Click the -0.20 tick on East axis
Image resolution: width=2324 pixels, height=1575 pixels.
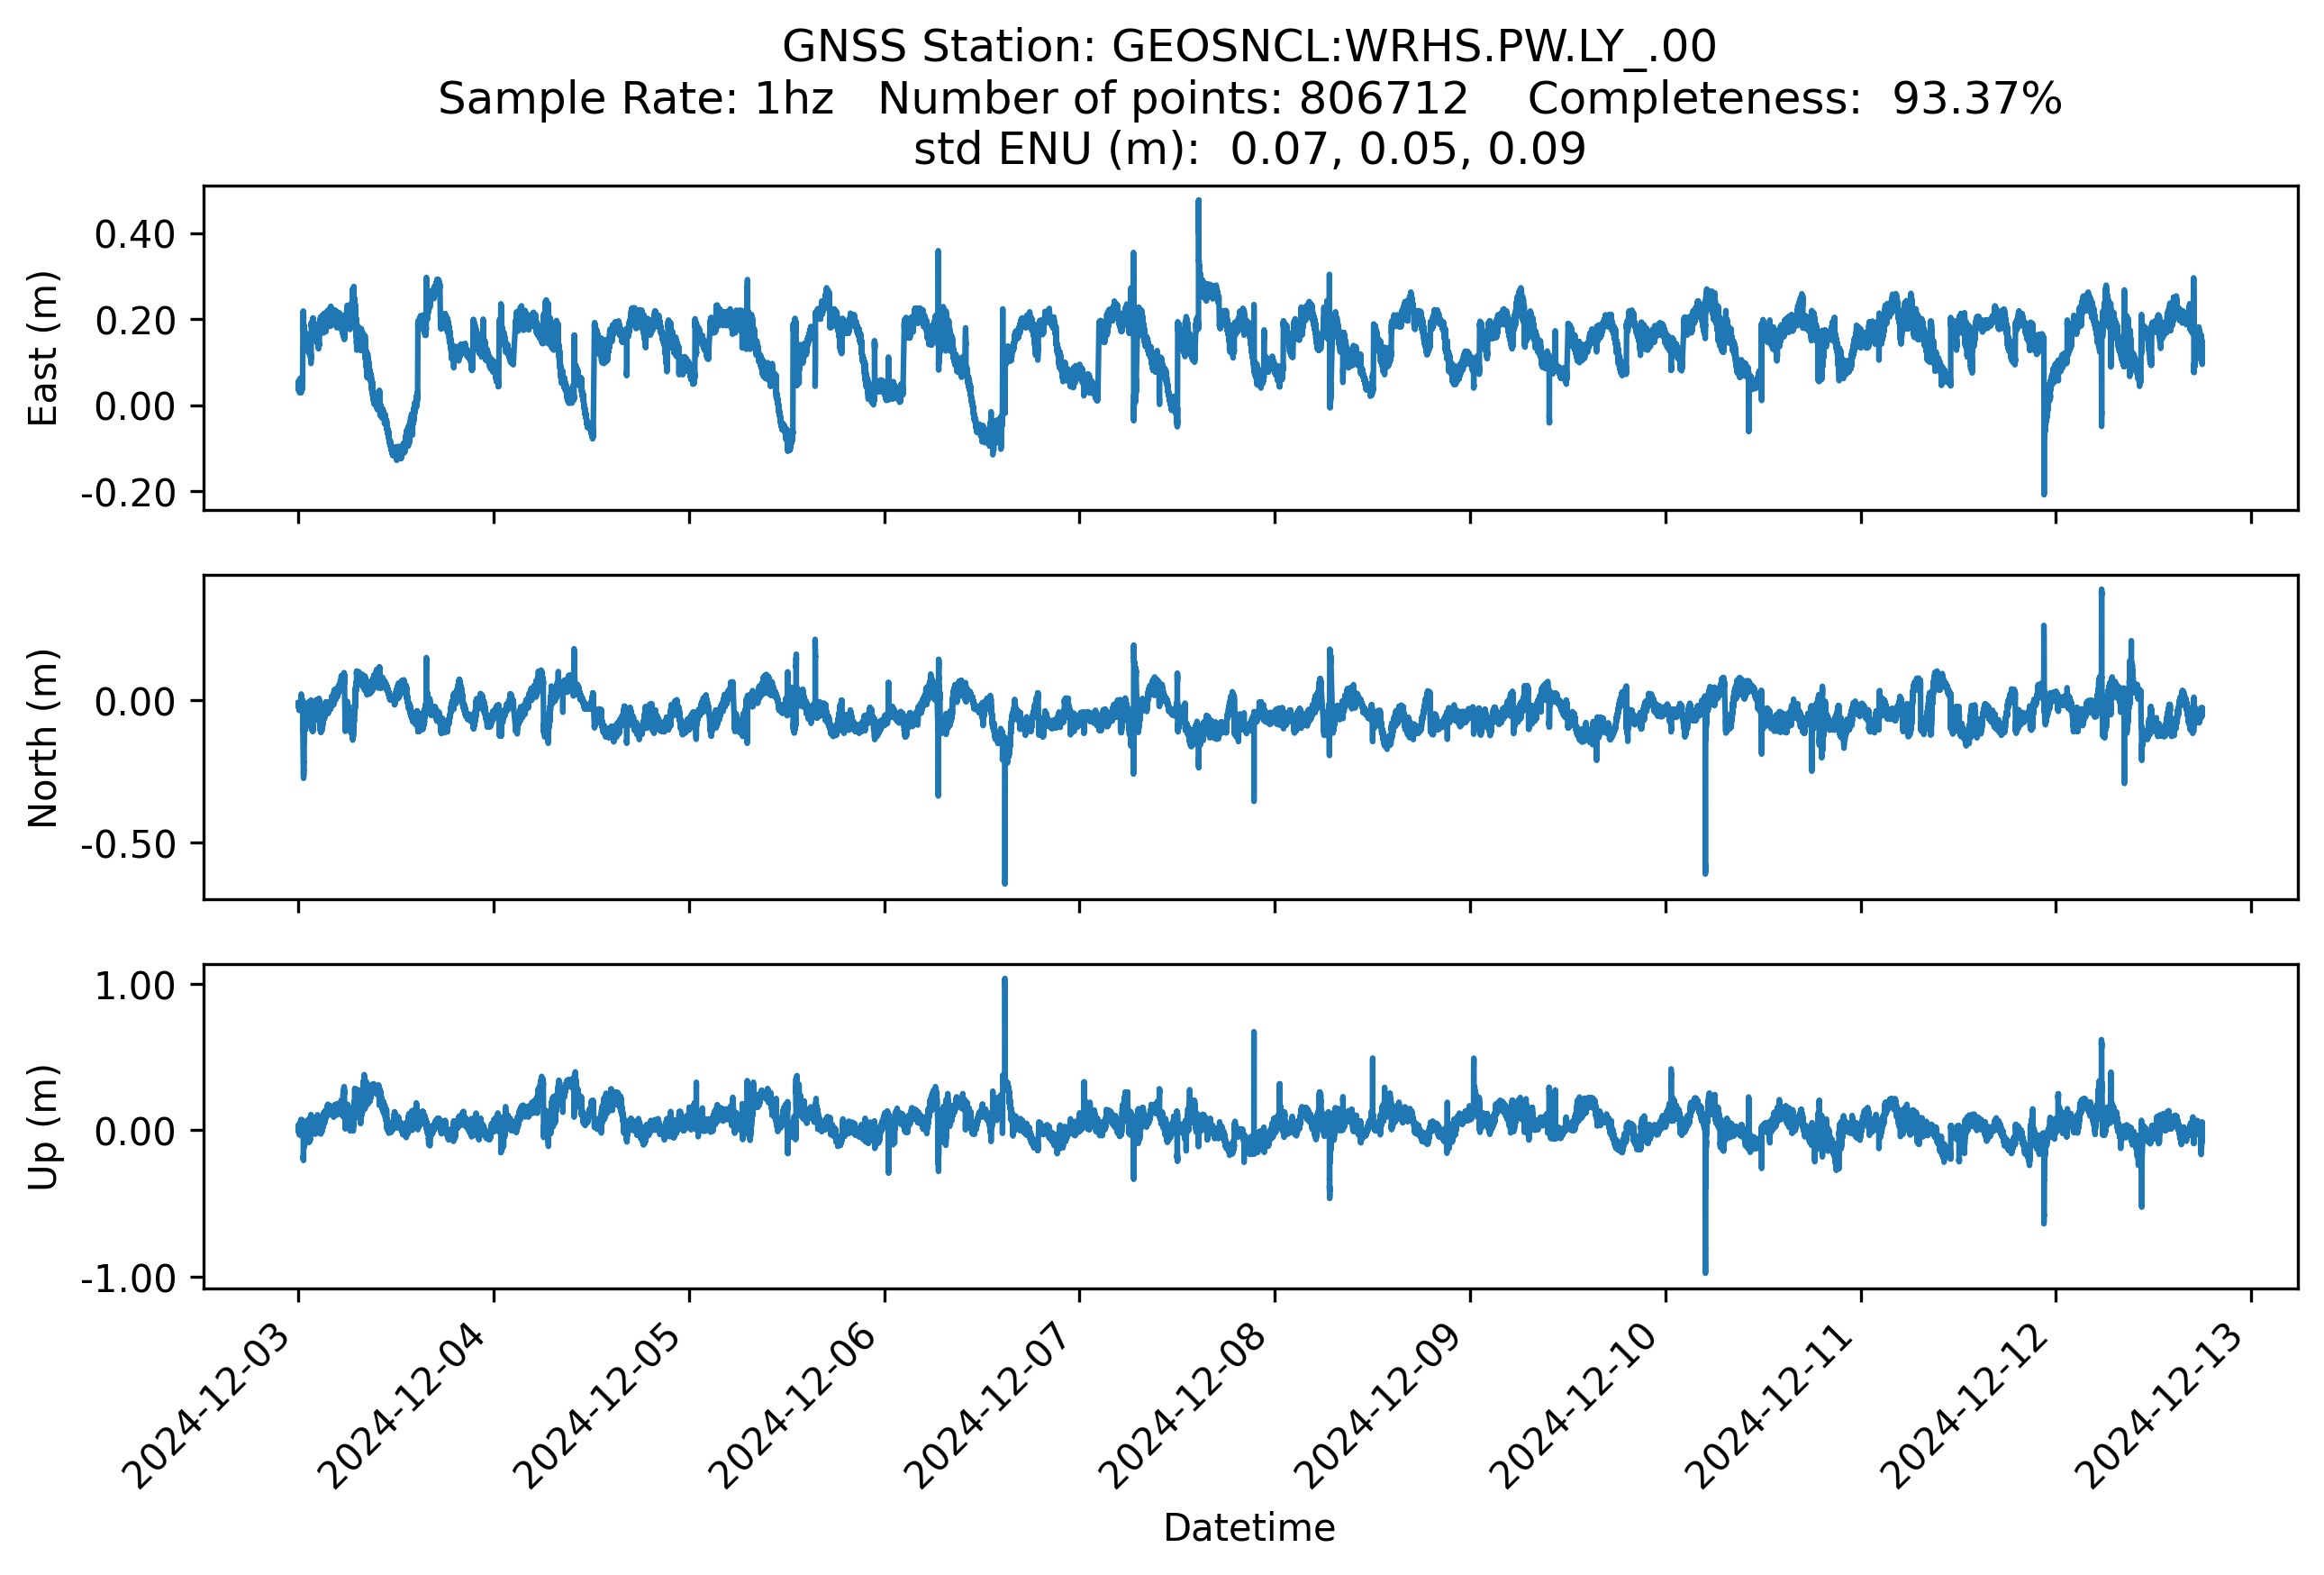click(x=129, y=493)
